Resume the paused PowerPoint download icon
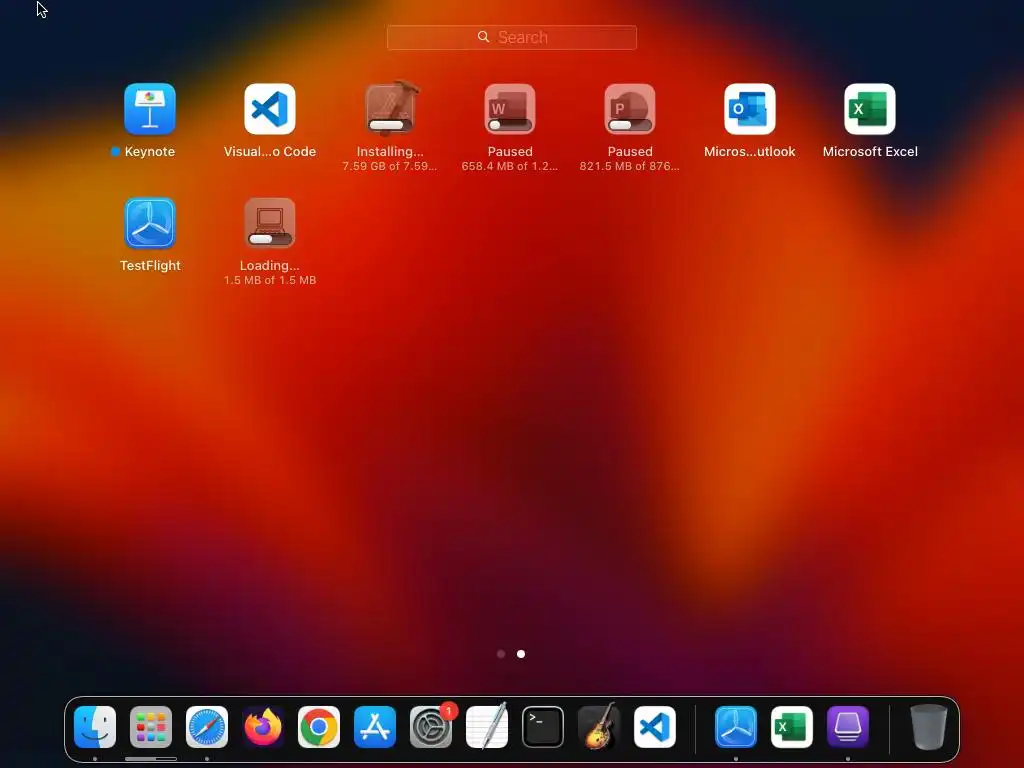This screenshot has height=768, width=1024. pos(630,108)
